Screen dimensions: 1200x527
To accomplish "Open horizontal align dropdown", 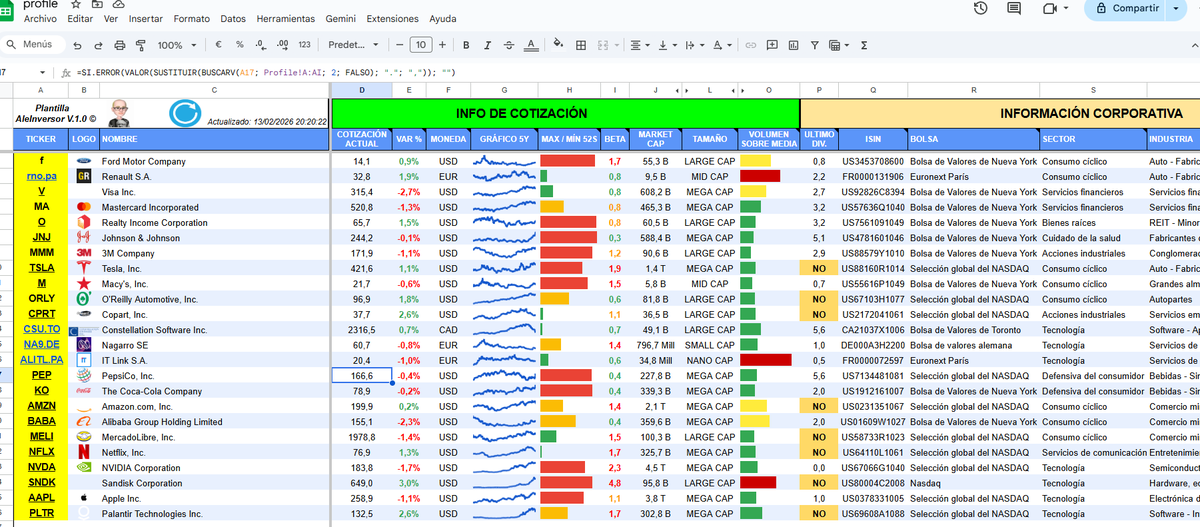I will [x=639, y=45].
